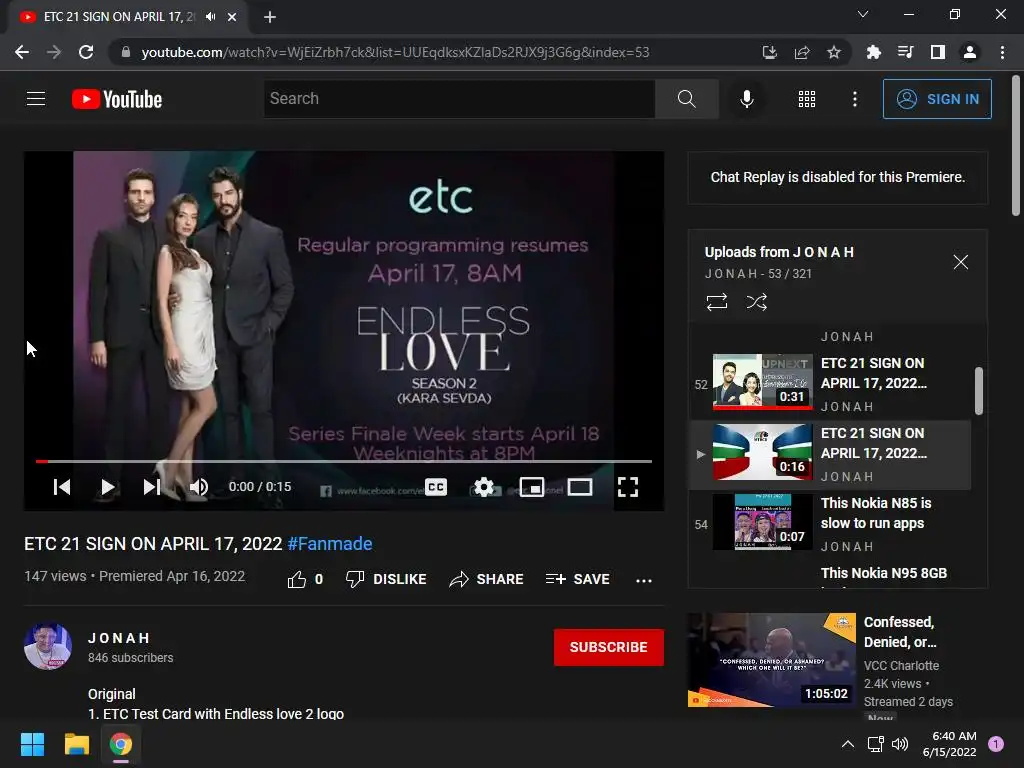1024x768 pixels.
Task: Mute the video player volume
Action: click(x=199, y=487)
